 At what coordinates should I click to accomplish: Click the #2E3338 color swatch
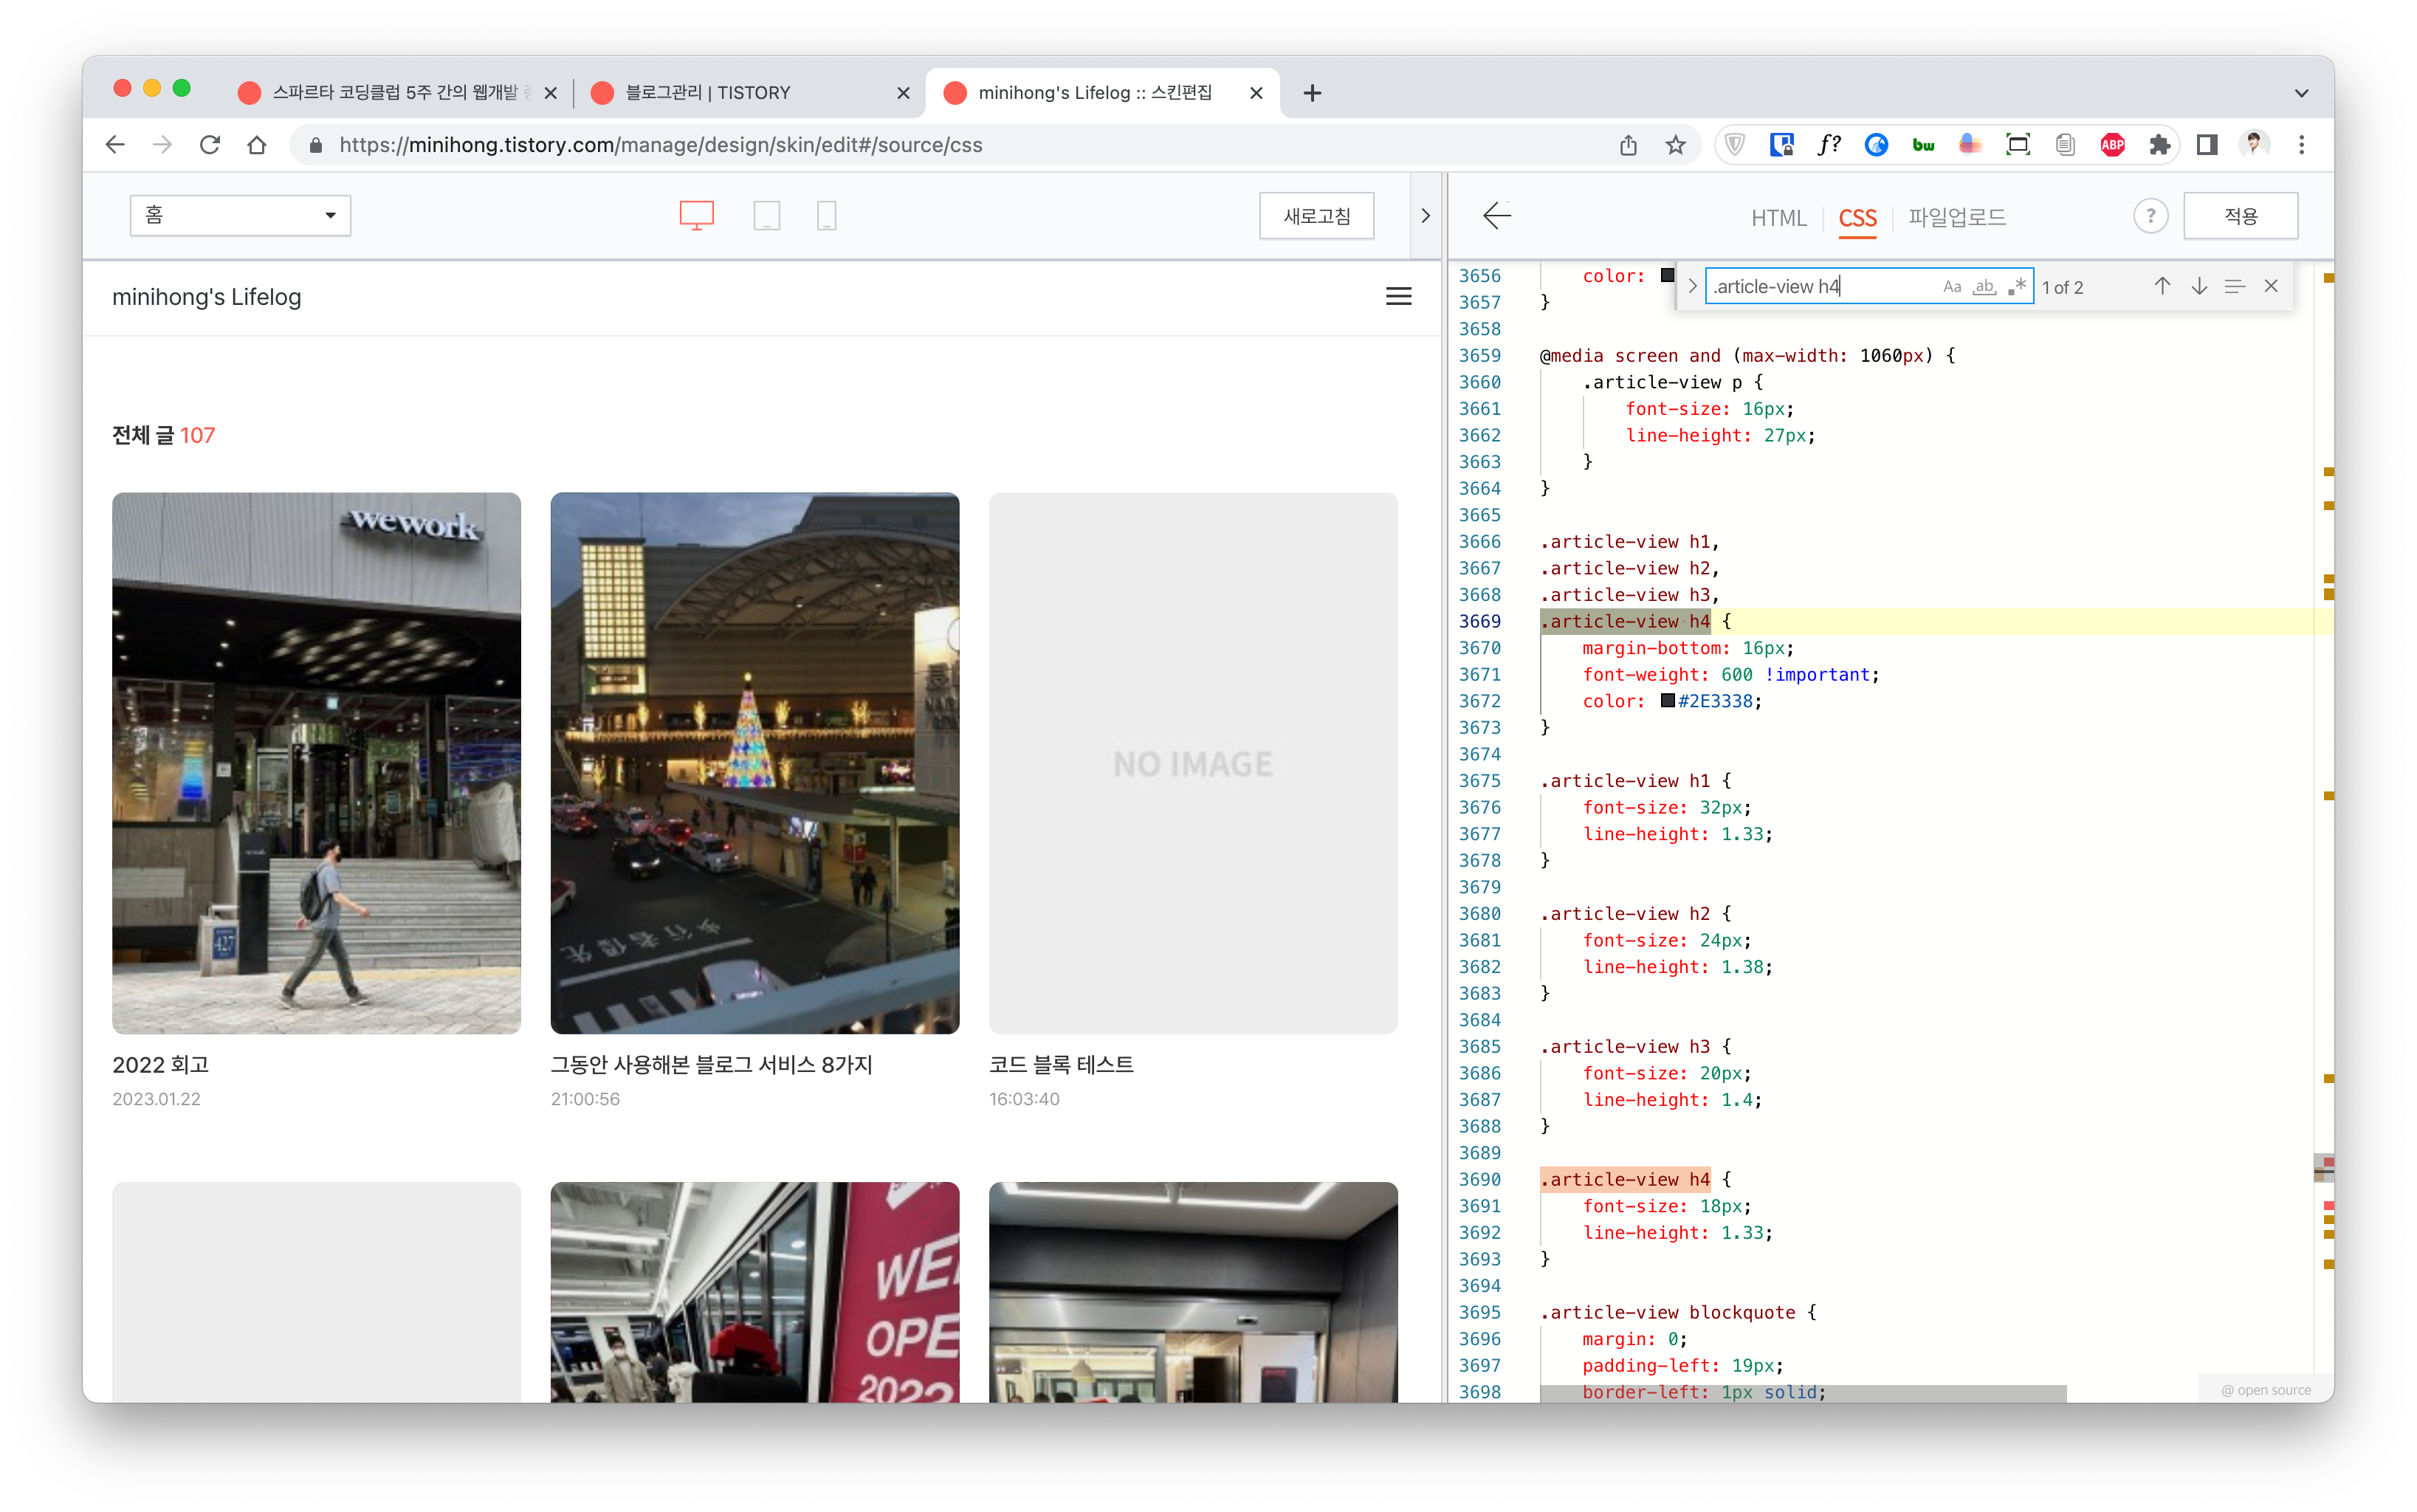coord(1667,701)
